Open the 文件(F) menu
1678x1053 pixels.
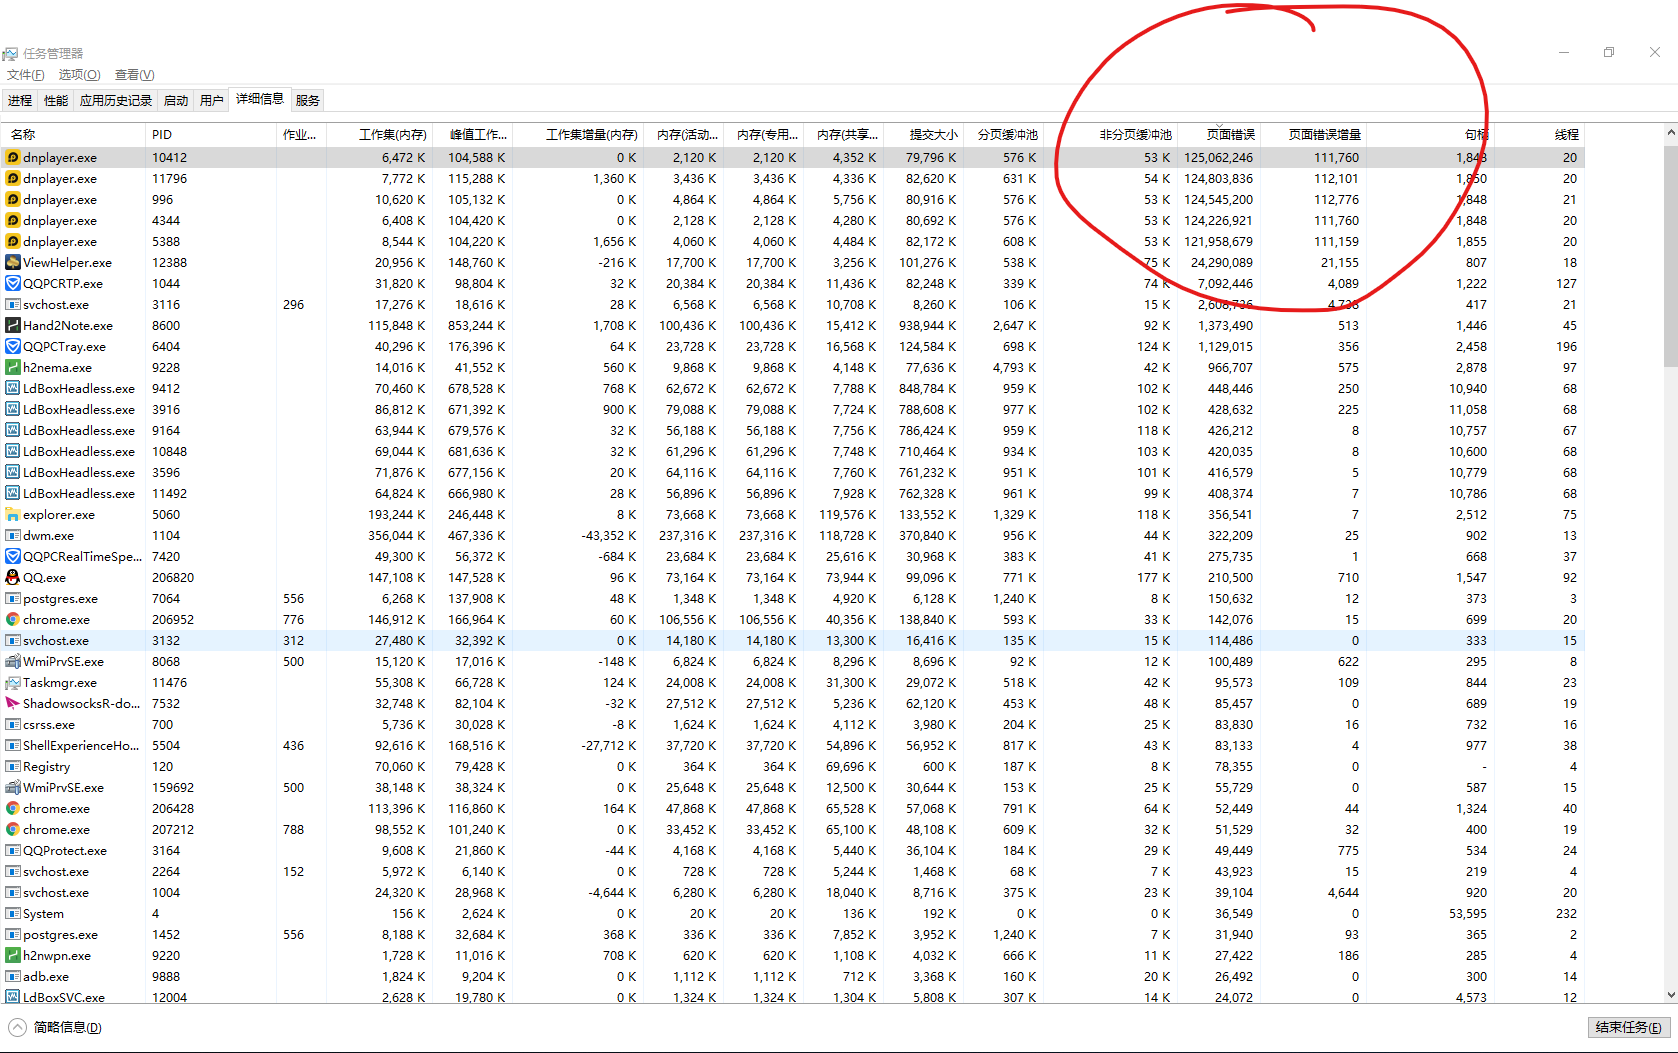click(x=26, y=75)
